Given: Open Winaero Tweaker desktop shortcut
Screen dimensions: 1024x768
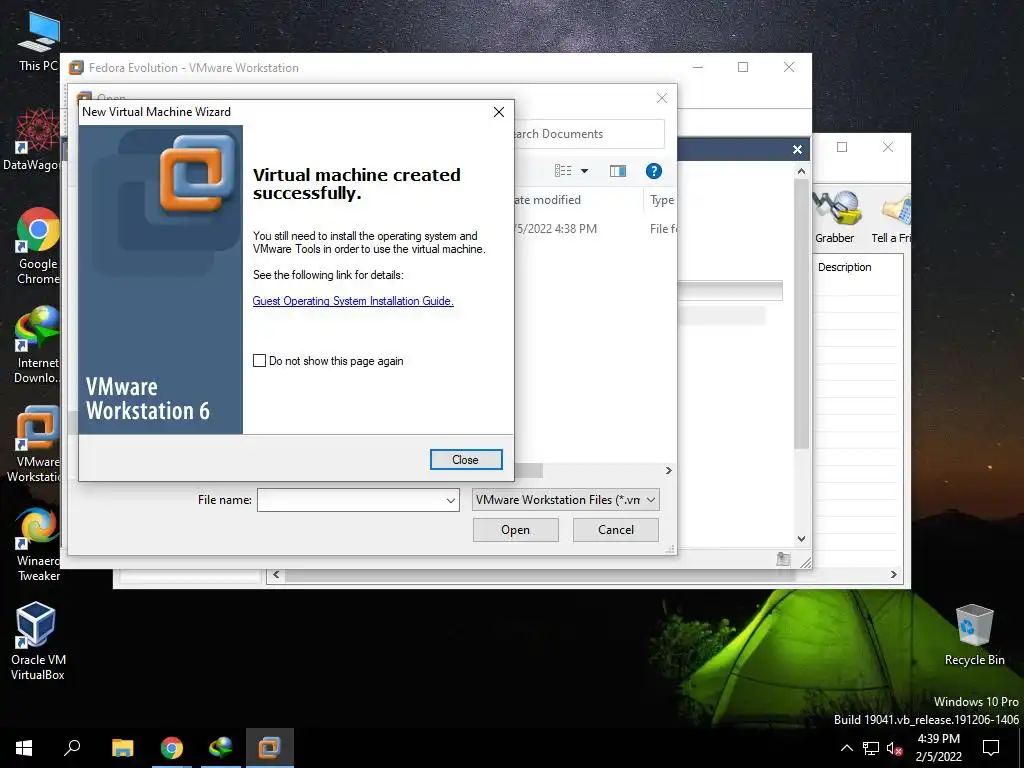Looking at the screenshot, I should (38, 544).
